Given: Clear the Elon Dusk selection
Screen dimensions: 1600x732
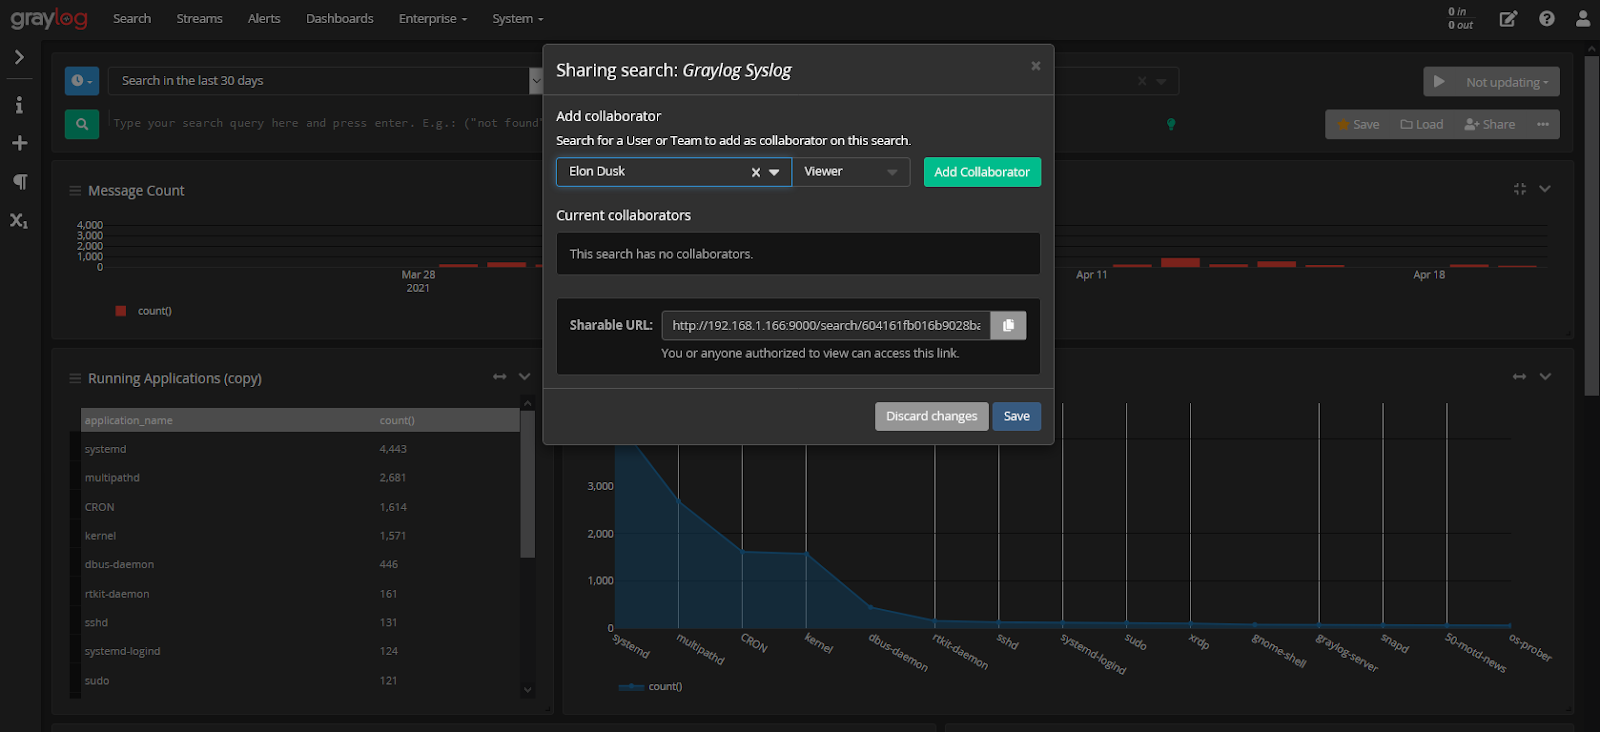Looking at the screenshot, I should [756, 172].
